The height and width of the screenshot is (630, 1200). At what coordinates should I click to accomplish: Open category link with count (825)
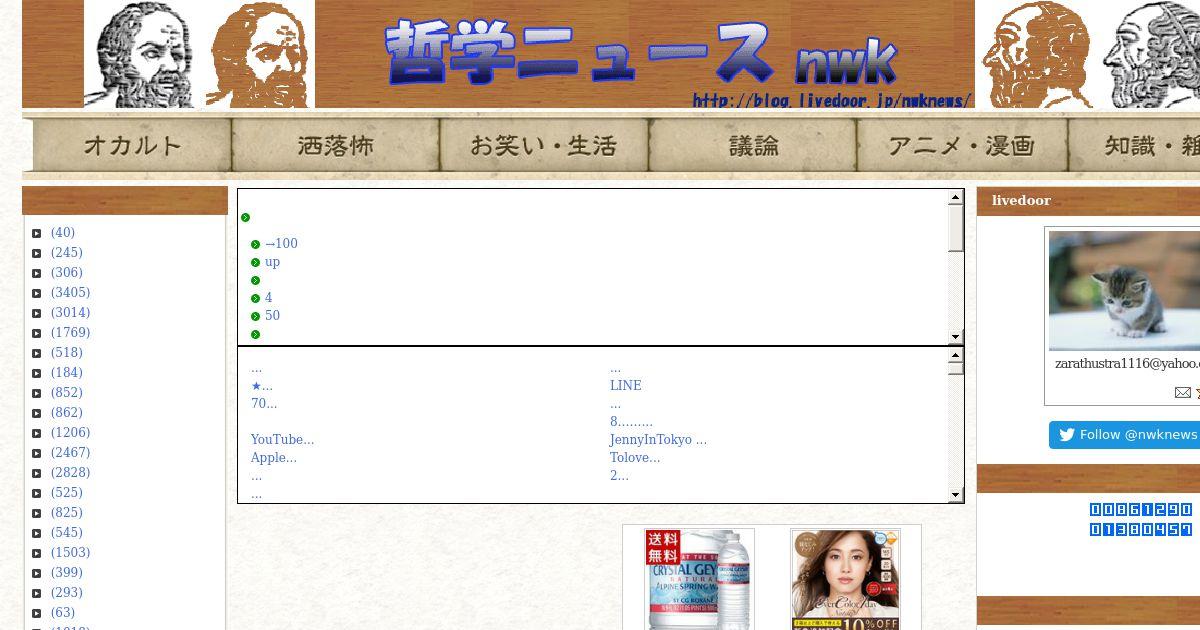click(x=67, y=513)
